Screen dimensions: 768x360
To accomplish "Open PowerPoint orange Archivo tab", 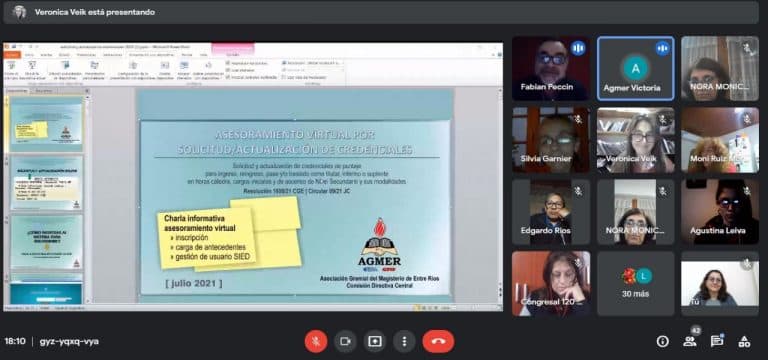I will coord(12,55).
